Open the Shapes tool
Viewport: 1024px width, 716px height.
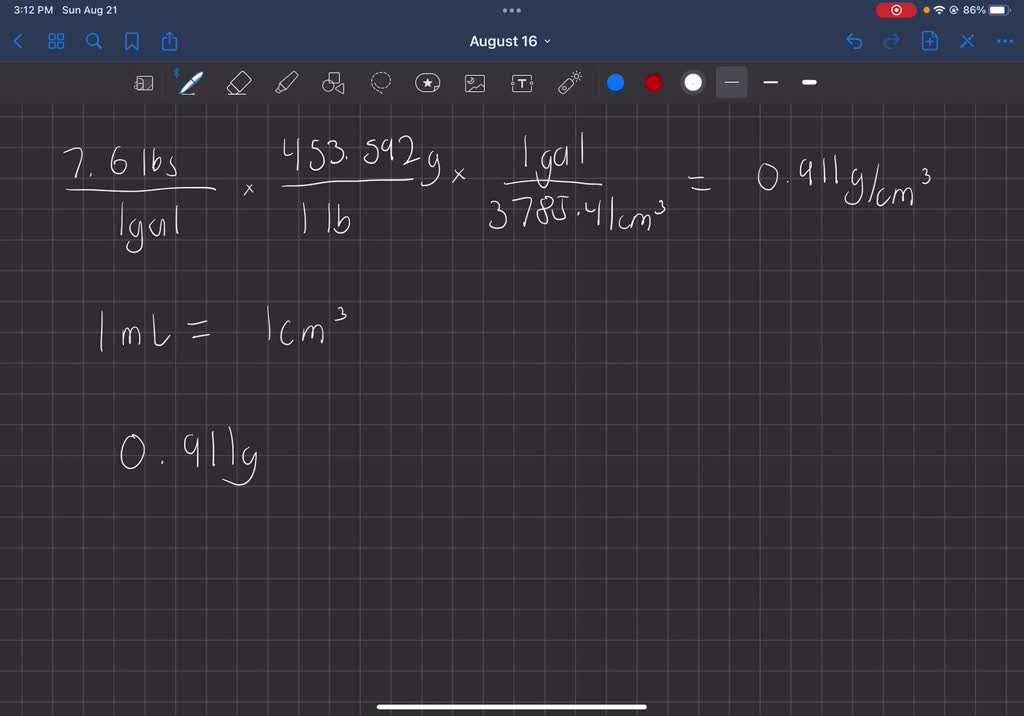pos(333,83)
